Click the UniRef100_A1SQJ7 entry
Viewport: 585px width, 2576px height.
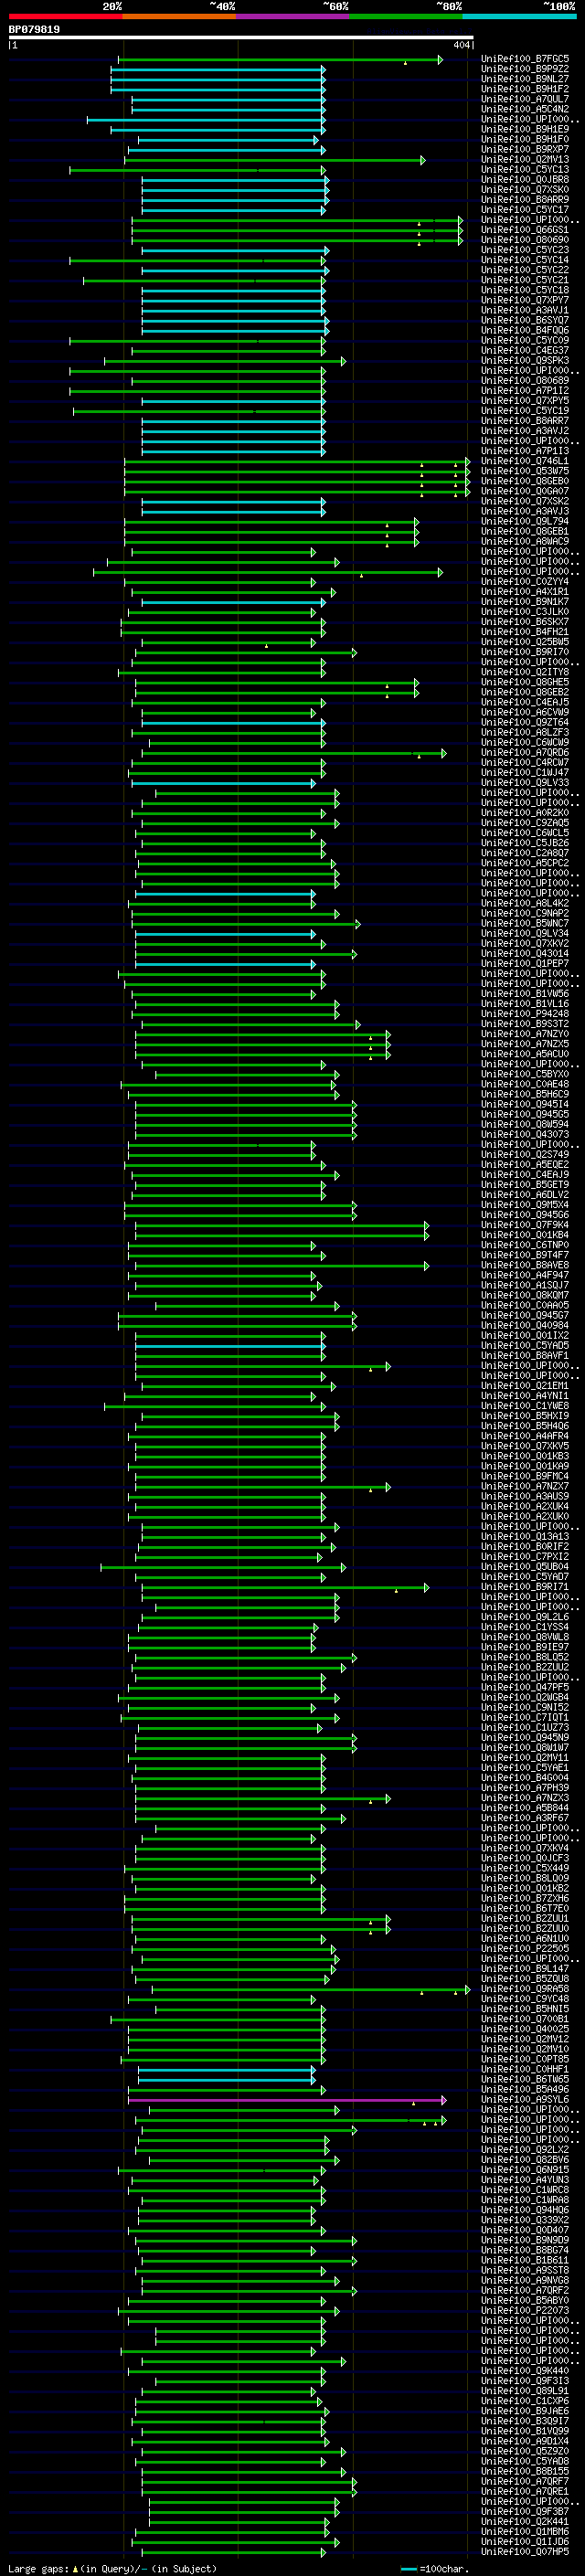click(x=524, y=1285)
